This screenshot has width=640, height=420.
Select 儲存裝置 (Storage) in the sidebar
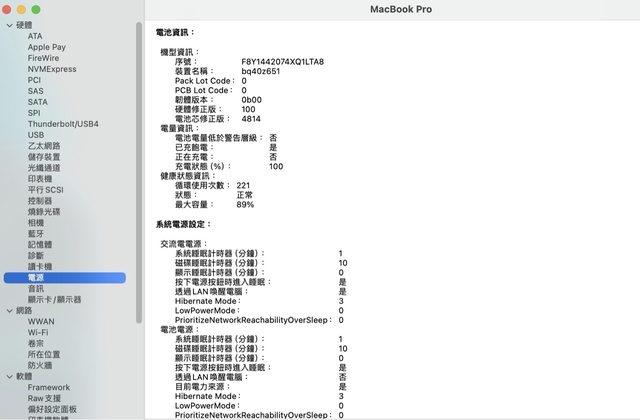tap(45, 157)
